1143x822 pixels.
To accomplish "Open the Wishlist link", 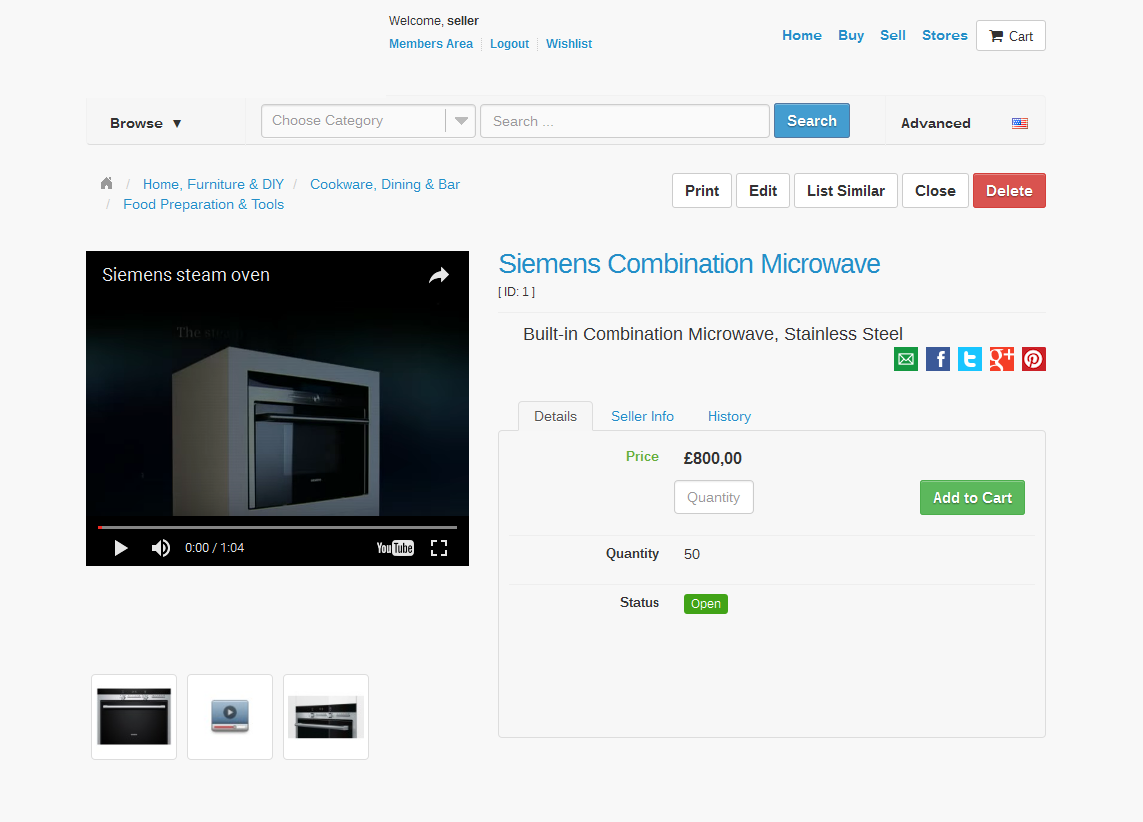I will coord(569,44).
